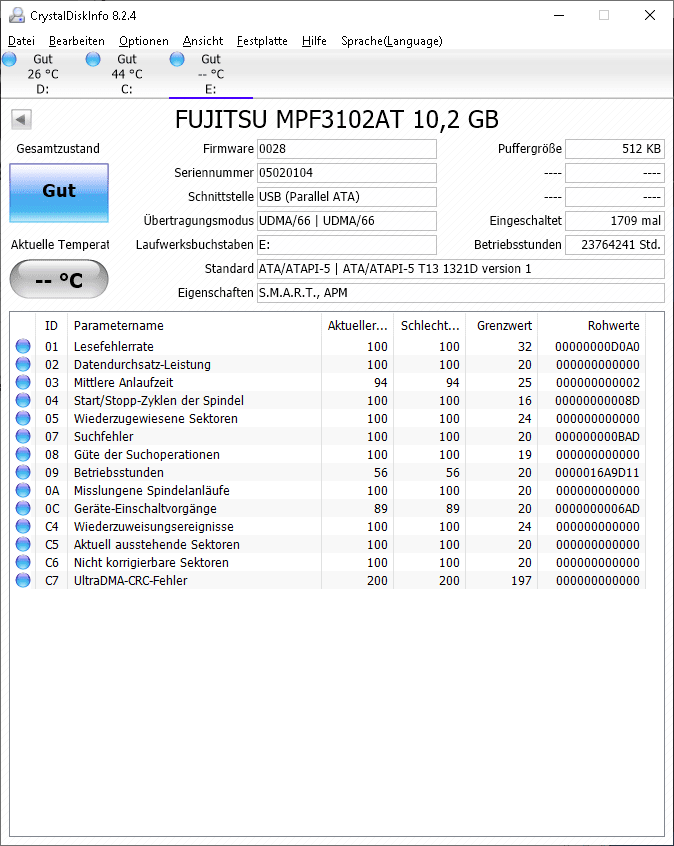
Task: Click status orb for Nicht korrigierbare Sektoren
Action: [x=23, y=562]
